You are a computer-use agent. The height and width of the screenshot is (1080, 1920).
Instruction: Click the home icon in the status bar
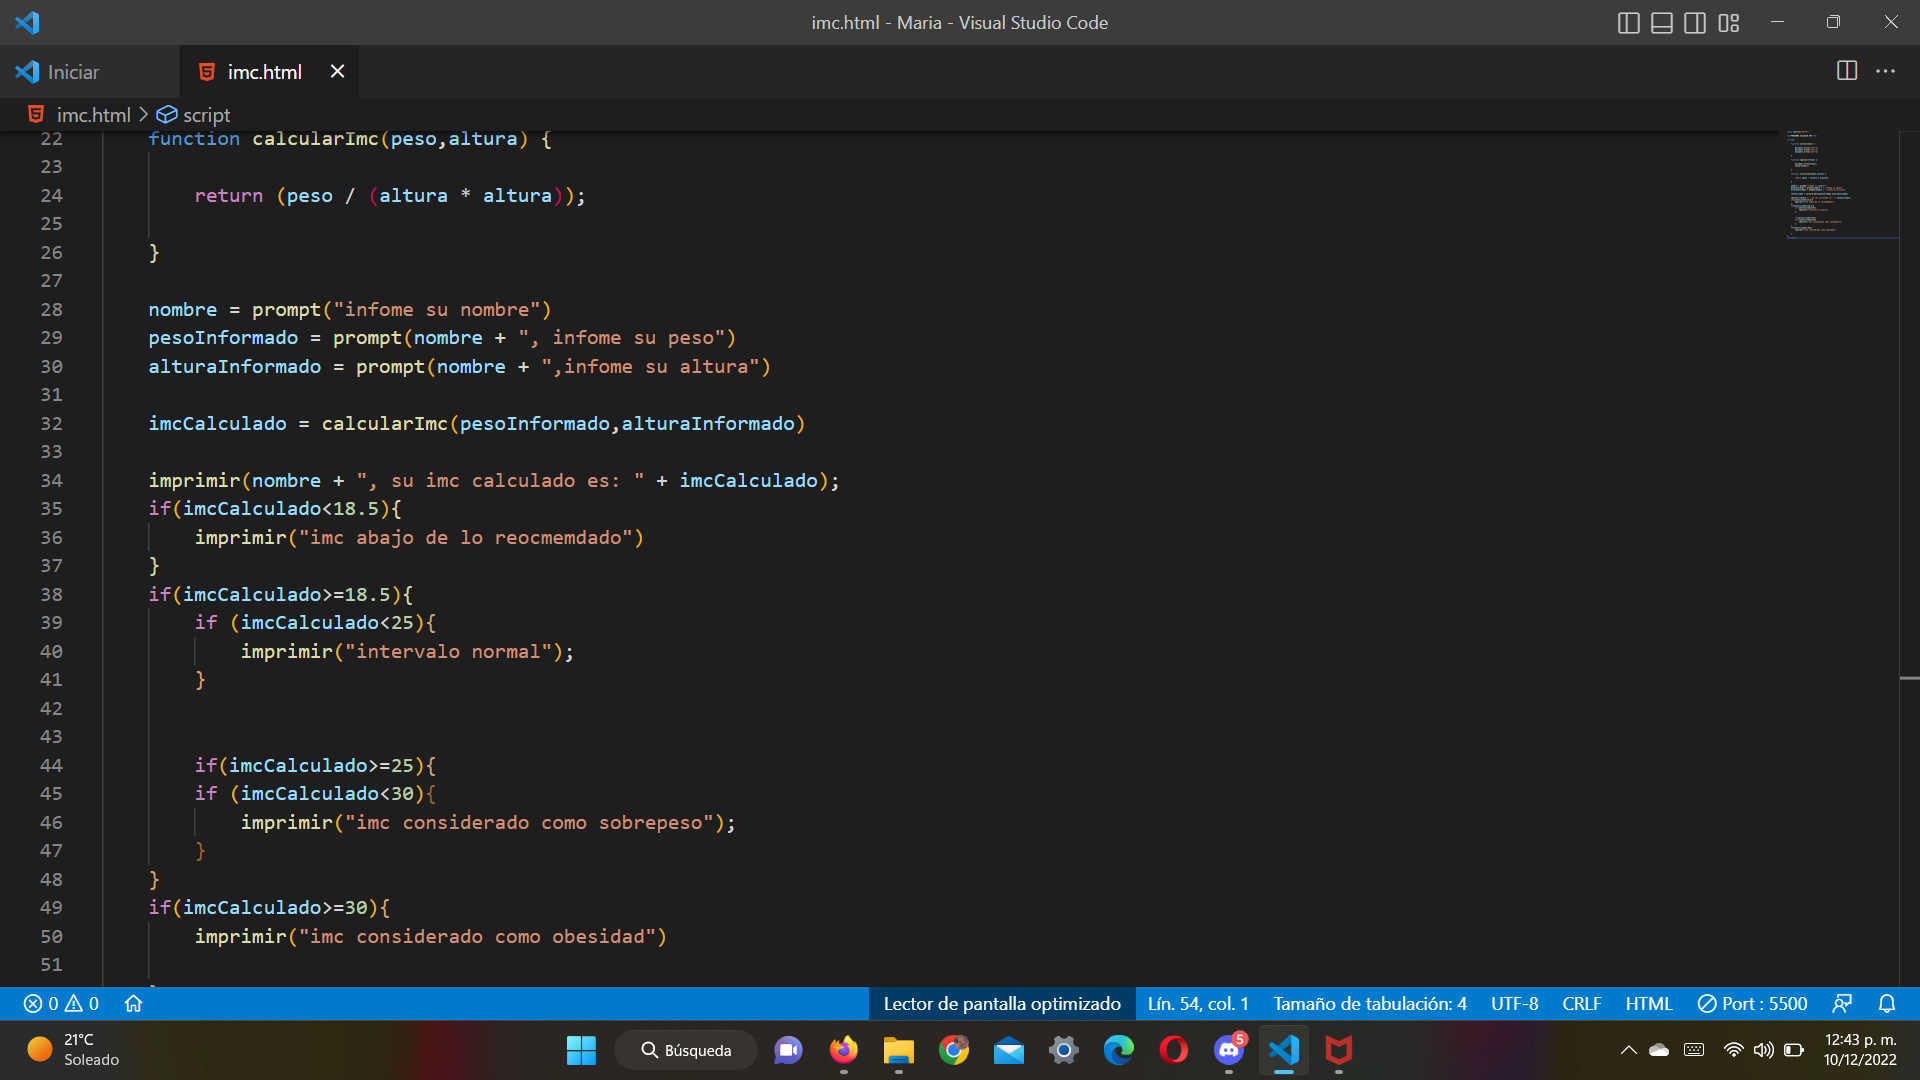click(133, 1003)
